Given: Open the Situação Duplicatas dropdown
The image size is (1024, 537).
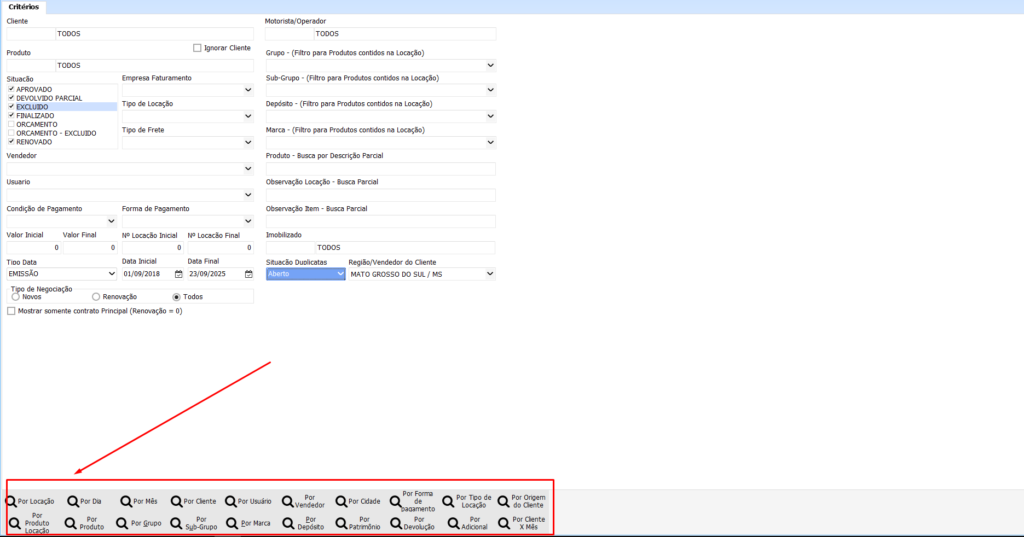Looking at the screenshot, I should [339, 273].
